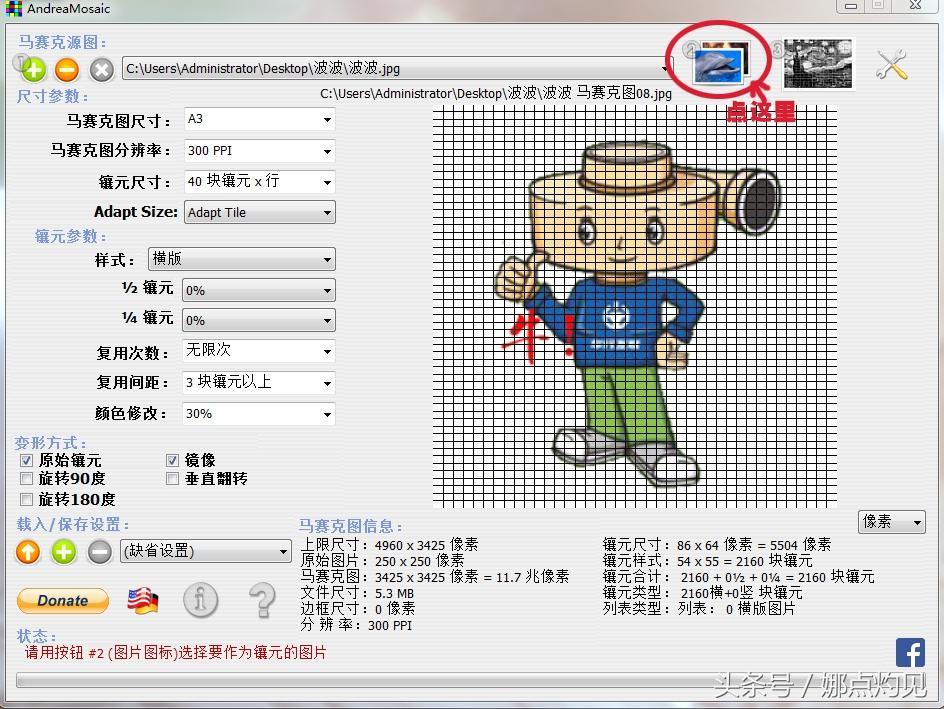
Task: Click the question mark help icon
Action: pos(261,600)
